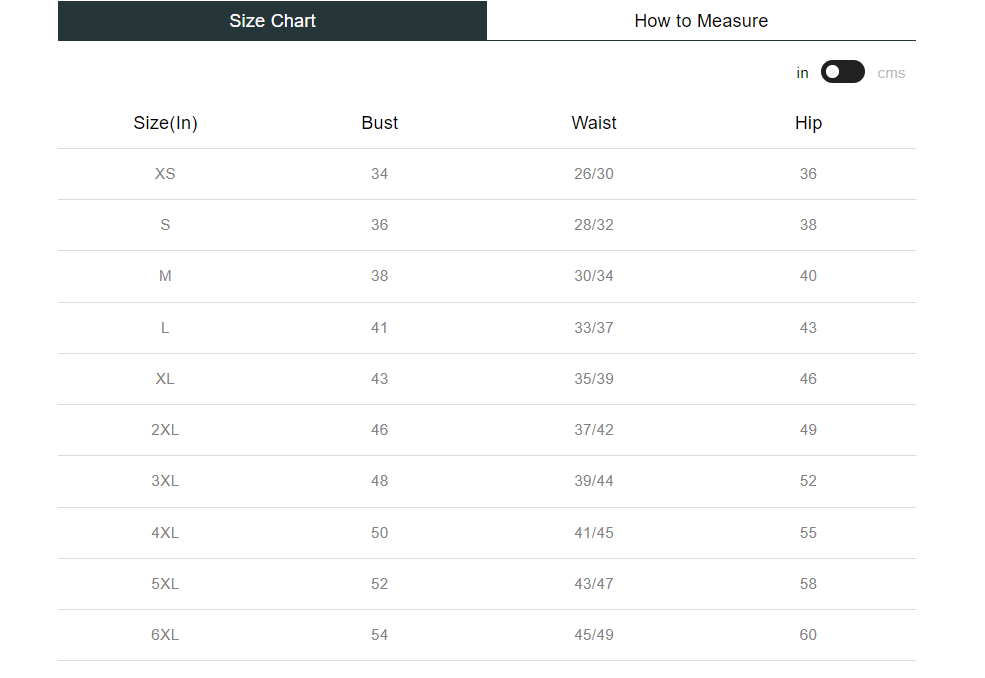Click the 'in' unit label
Image resolution: width=985 pixels, height=678 pixels.
click(x=802, y=73)
